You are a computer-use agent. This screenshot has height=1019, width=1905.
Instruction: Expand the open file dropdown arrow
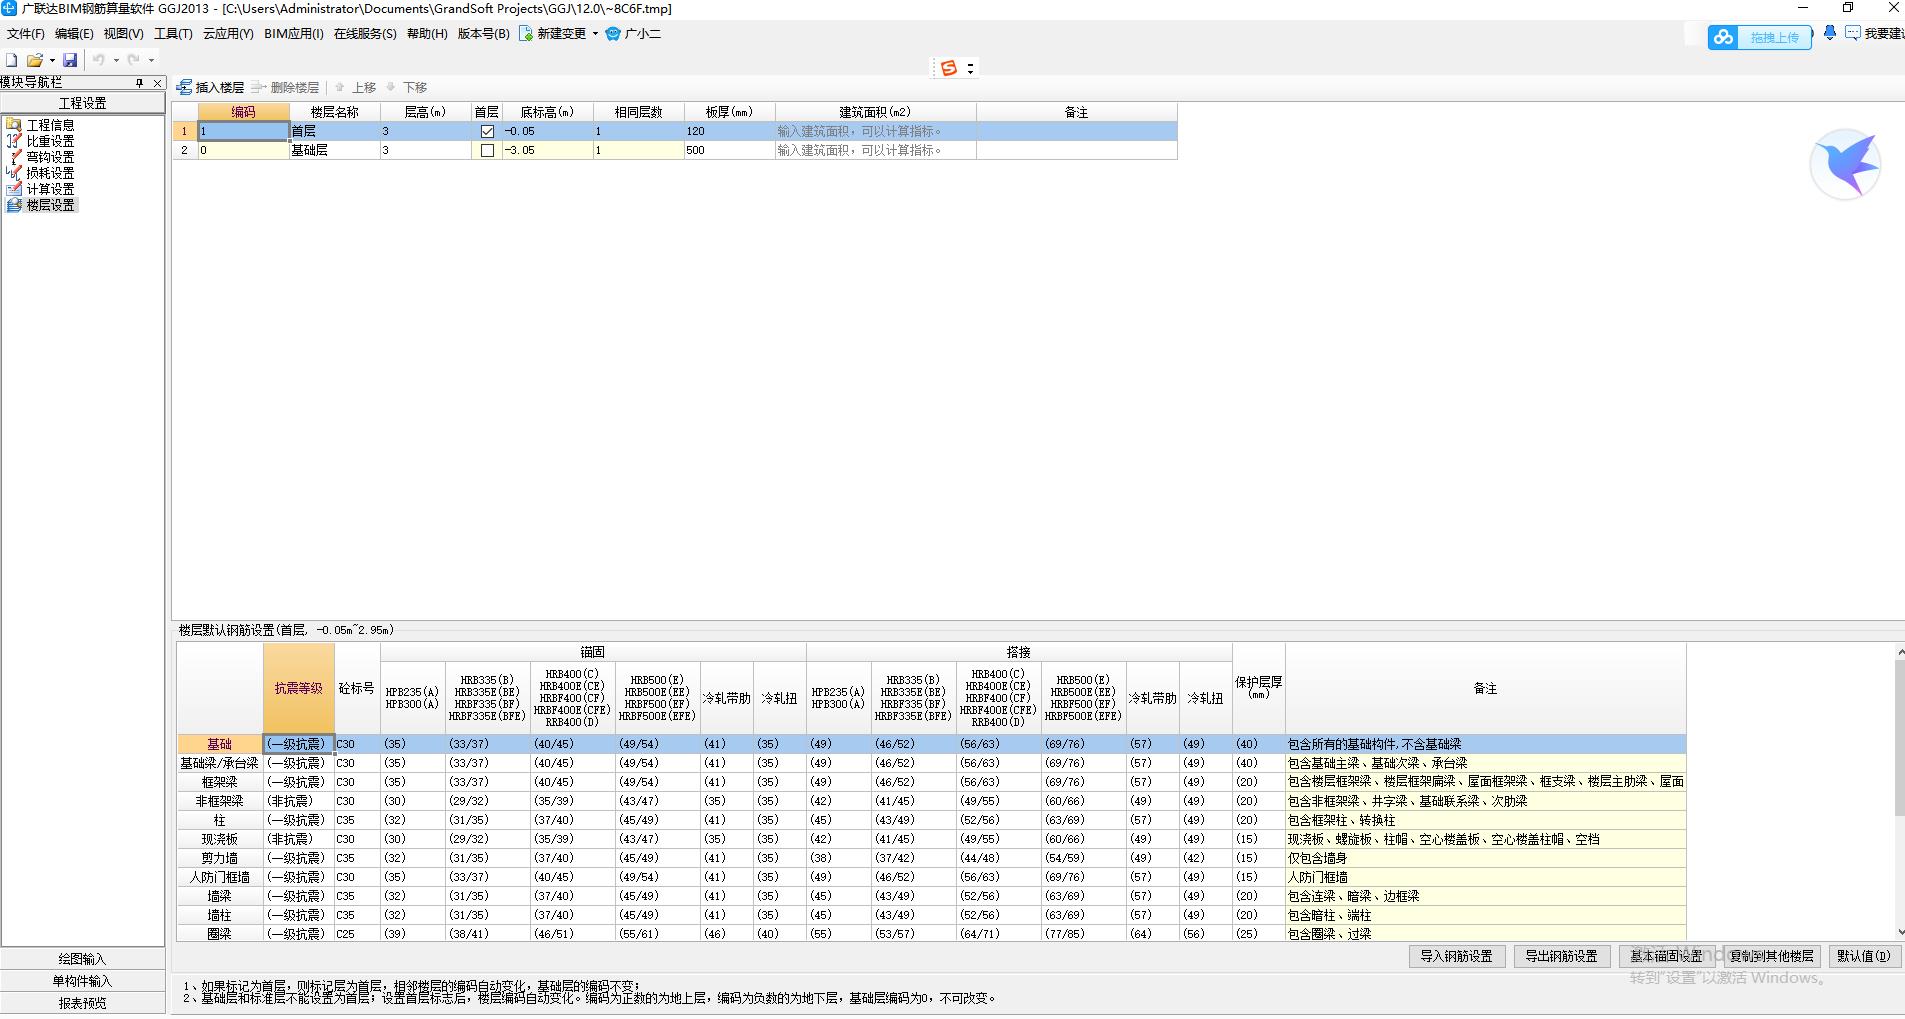(x=52, y=60)
